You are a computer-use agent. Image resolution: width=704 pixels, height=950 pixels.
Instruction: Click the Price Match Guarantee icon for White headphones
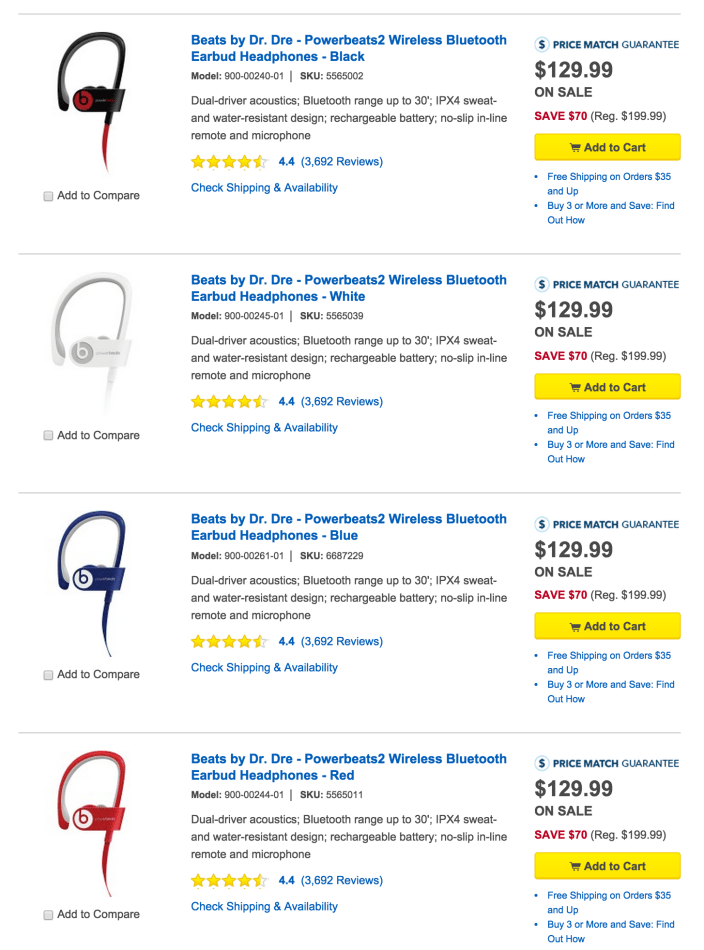click(541, 284)
